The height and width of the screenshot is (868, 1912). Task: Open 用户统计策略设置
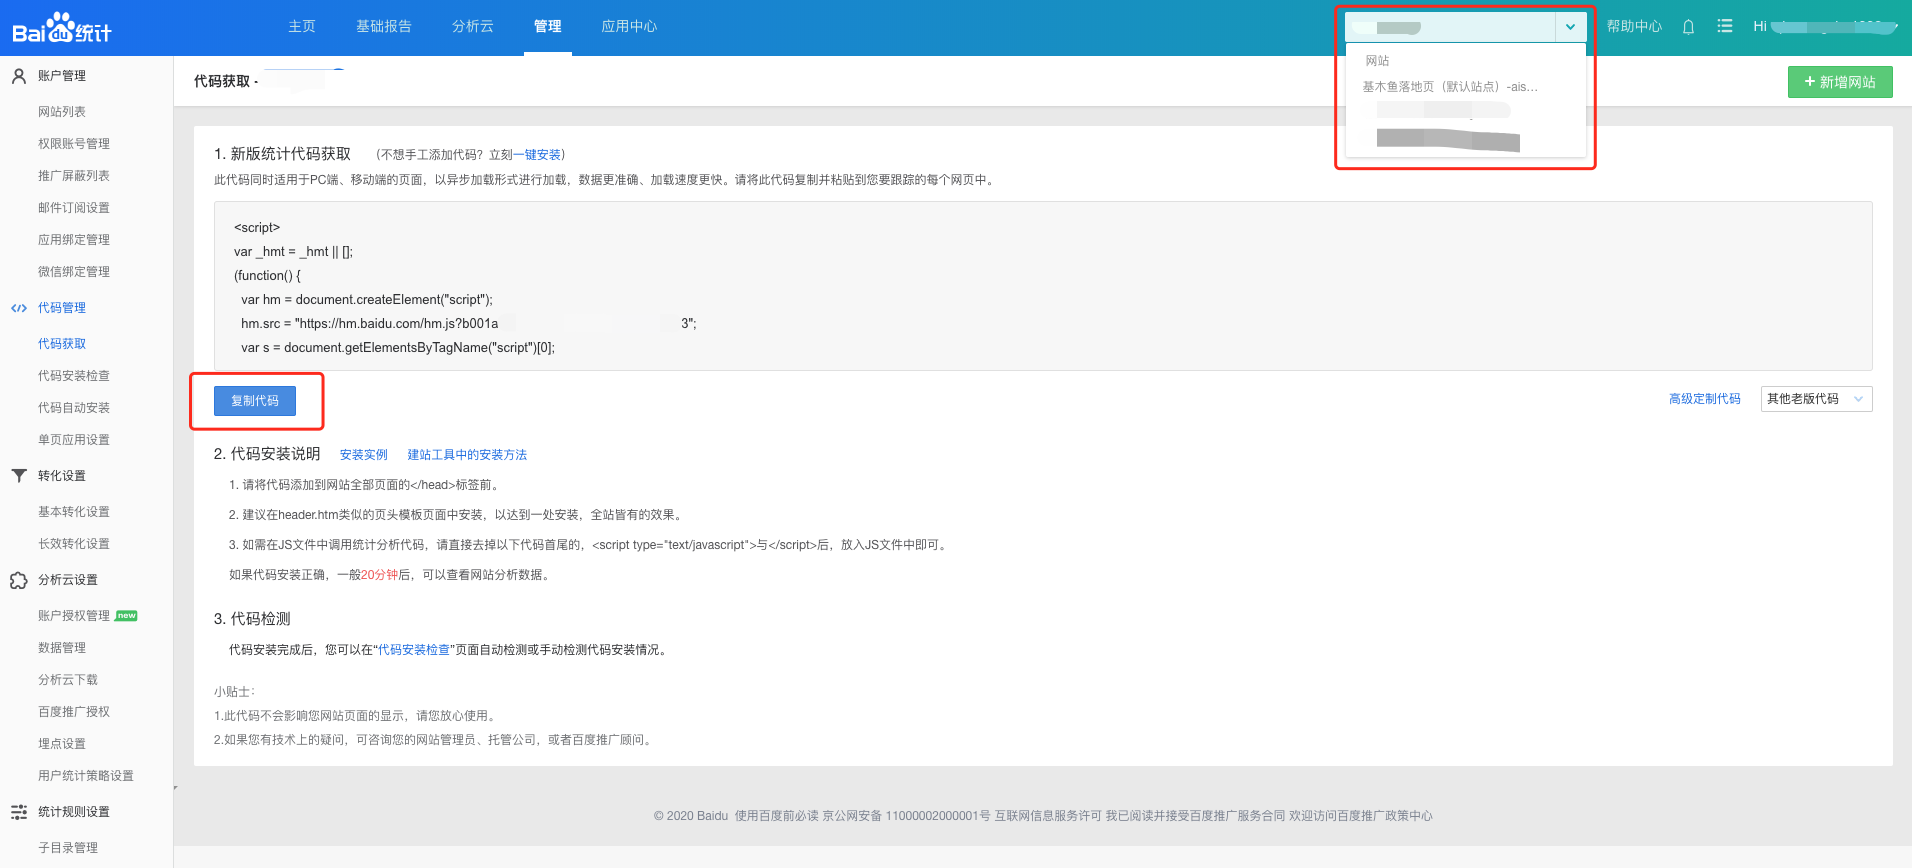click(x=86, y=776)
